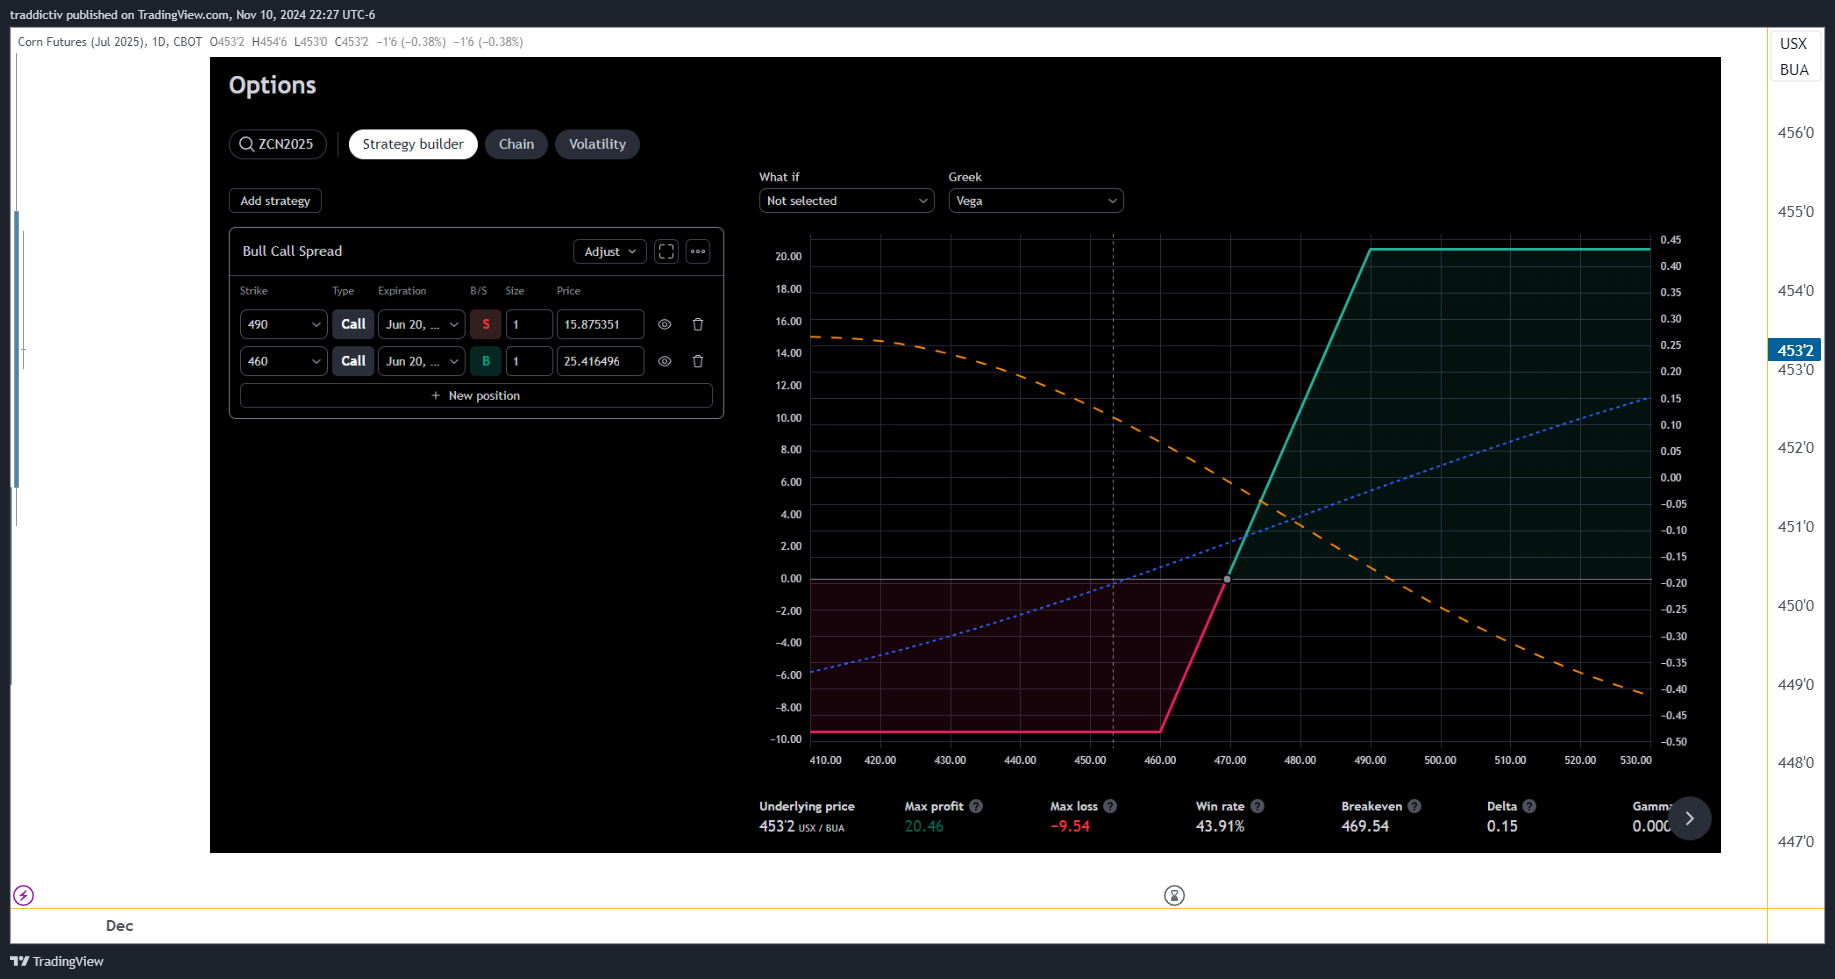Click the size field of the 460 leg
The height and width of the screenshot is (979, 1835).
click(x=529, y=361)
